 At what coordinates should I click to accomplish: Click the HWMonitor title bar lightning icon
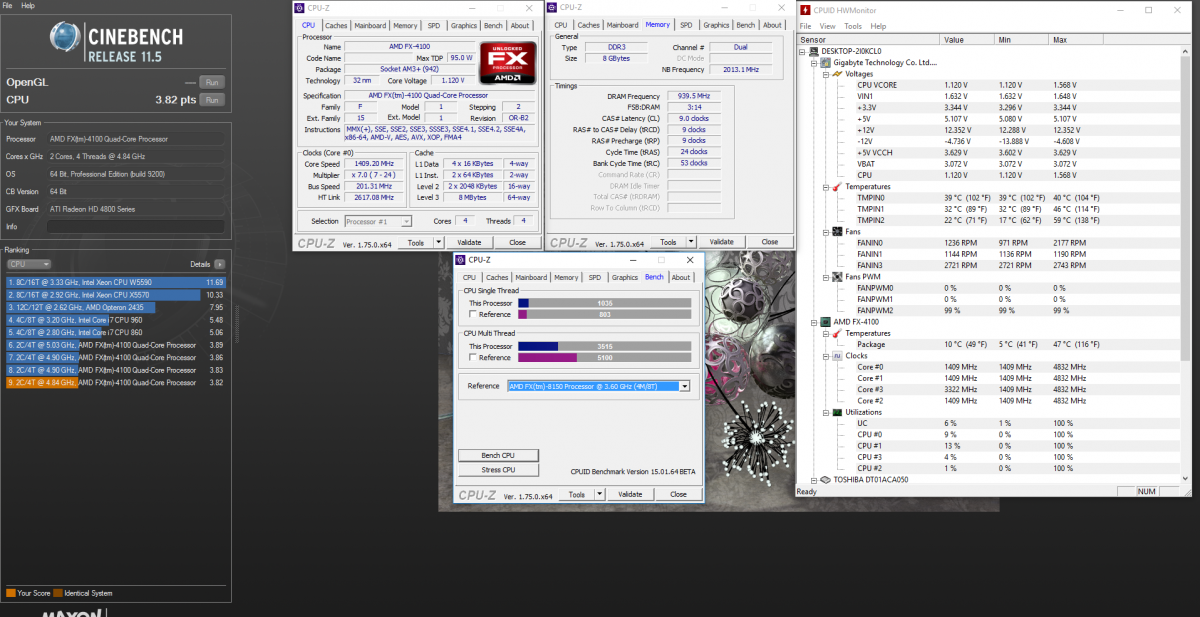[x=805, y=10]
